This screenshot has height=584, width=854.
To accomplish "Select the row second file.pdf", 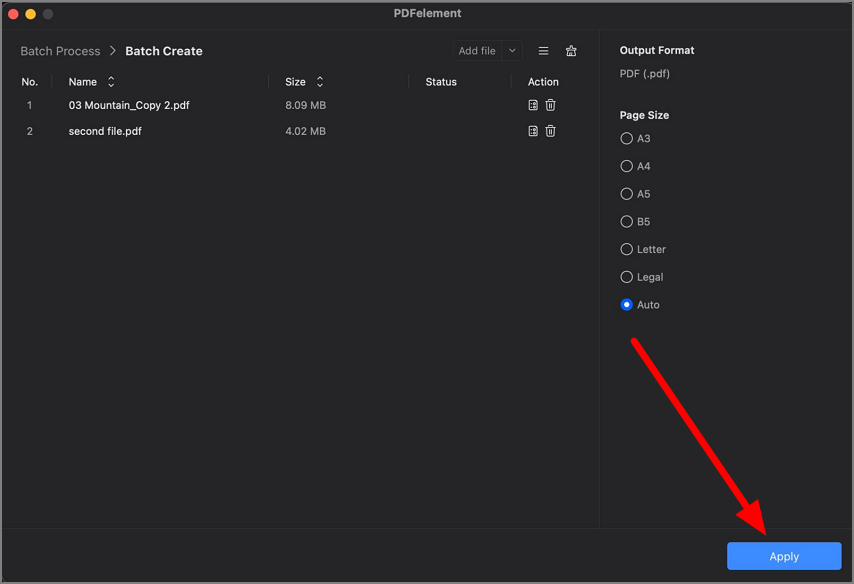I will pos(298,131).
